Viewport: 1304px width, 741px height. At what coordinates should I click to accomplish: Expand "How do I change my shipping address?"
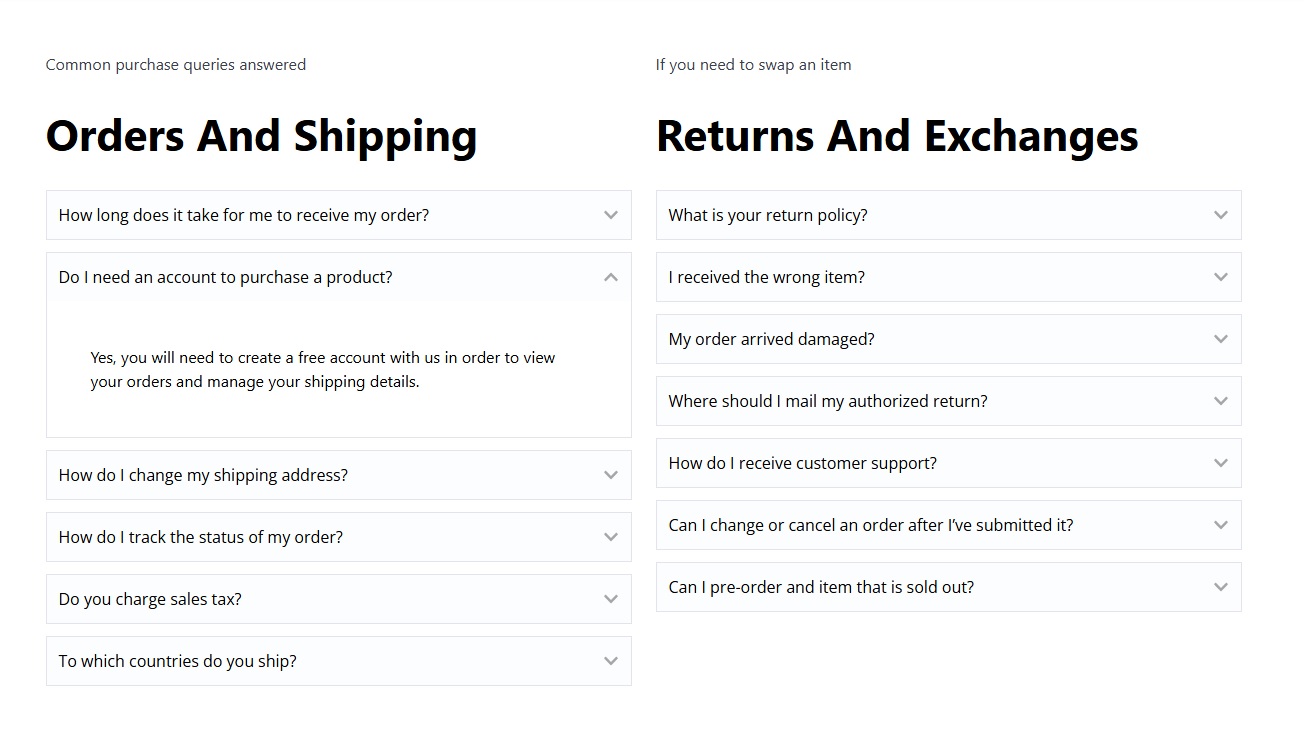click(x=204, y=475)
